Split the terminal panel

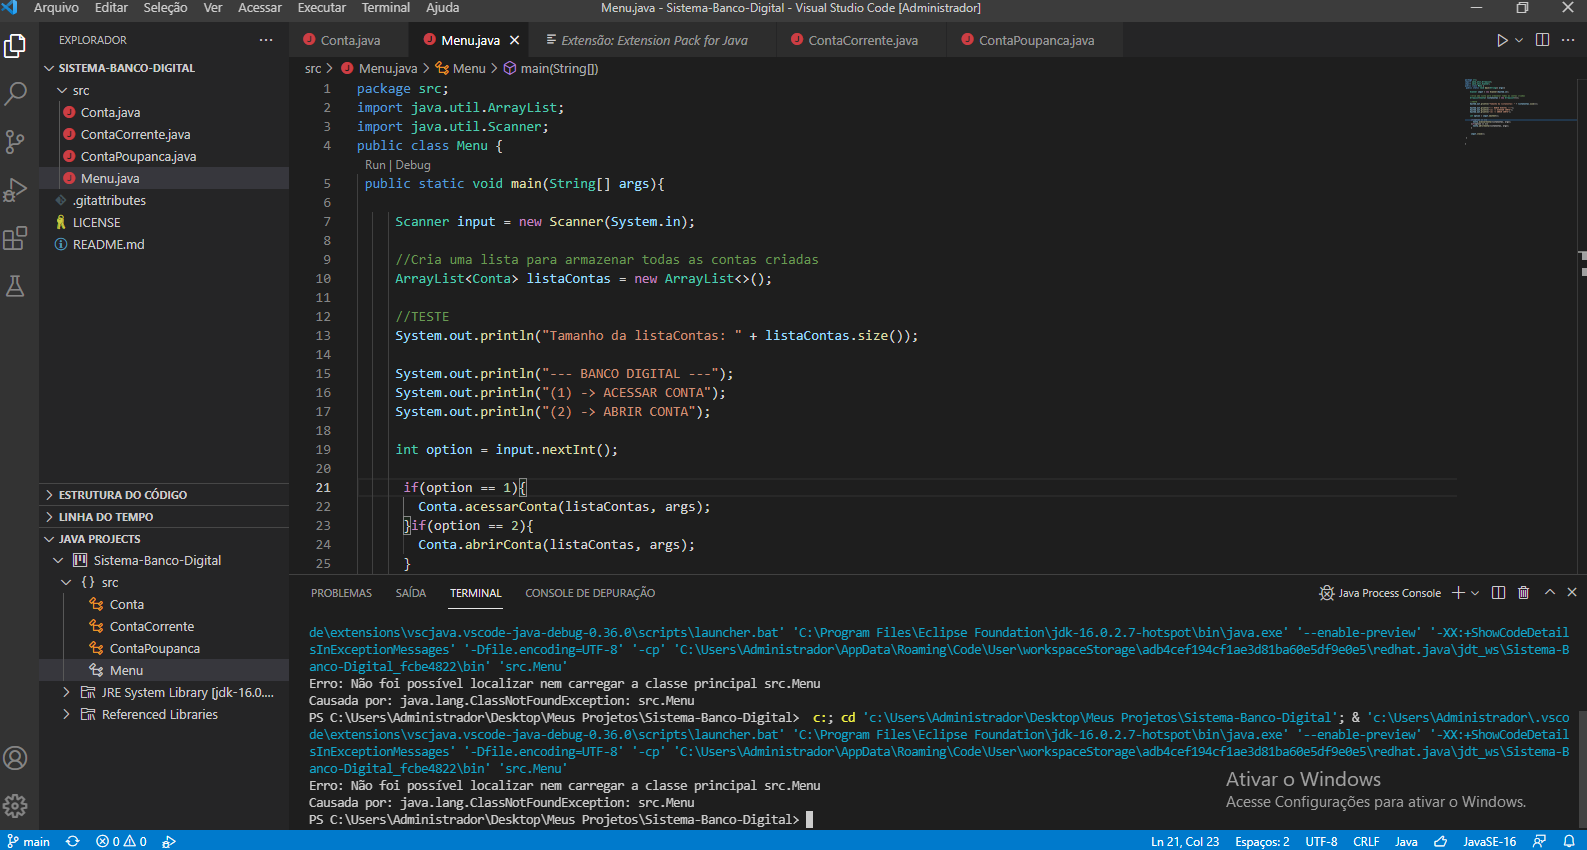(x=1498, y=593)
